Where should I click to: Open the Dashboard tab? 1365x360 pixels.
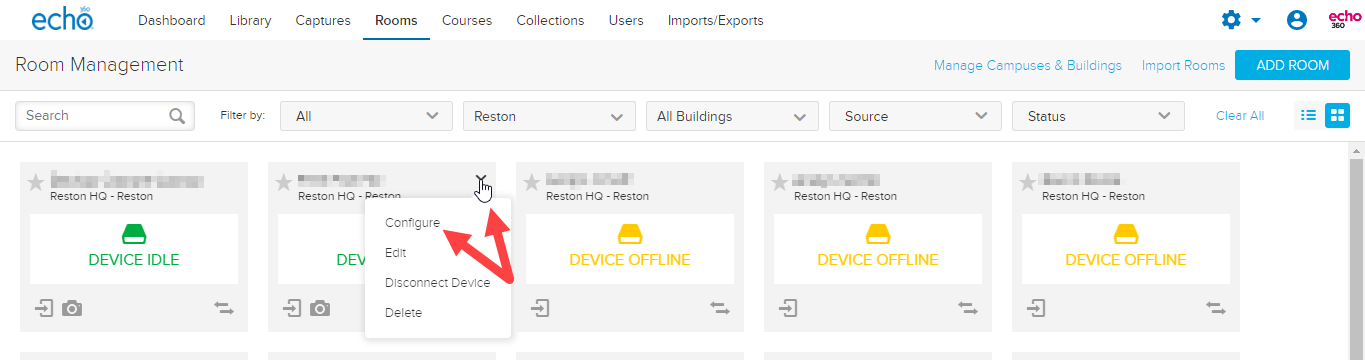(x=172, y=20)
